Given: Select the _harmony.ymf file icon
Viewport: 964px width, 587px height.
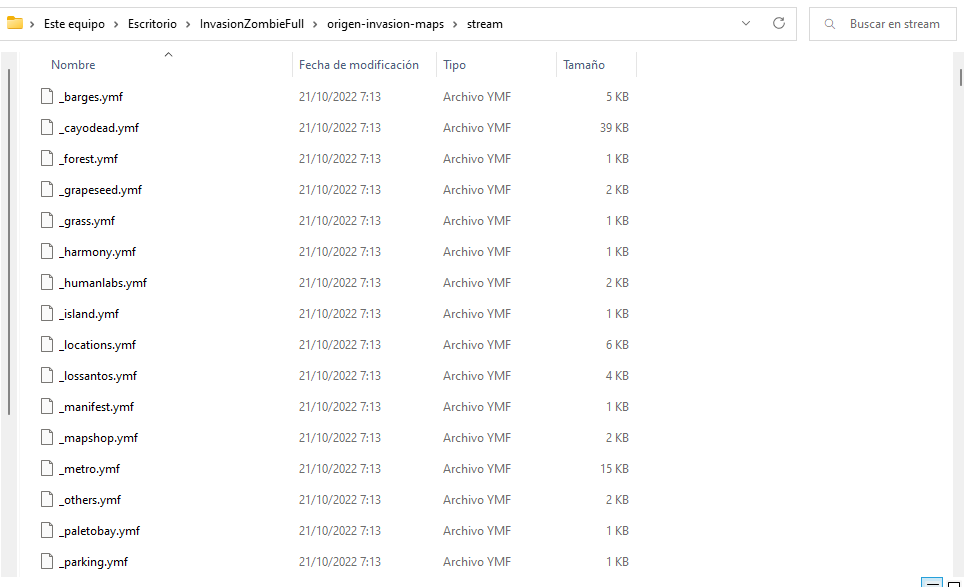Looking at the screenshot, I should click(x=47, y=251).
